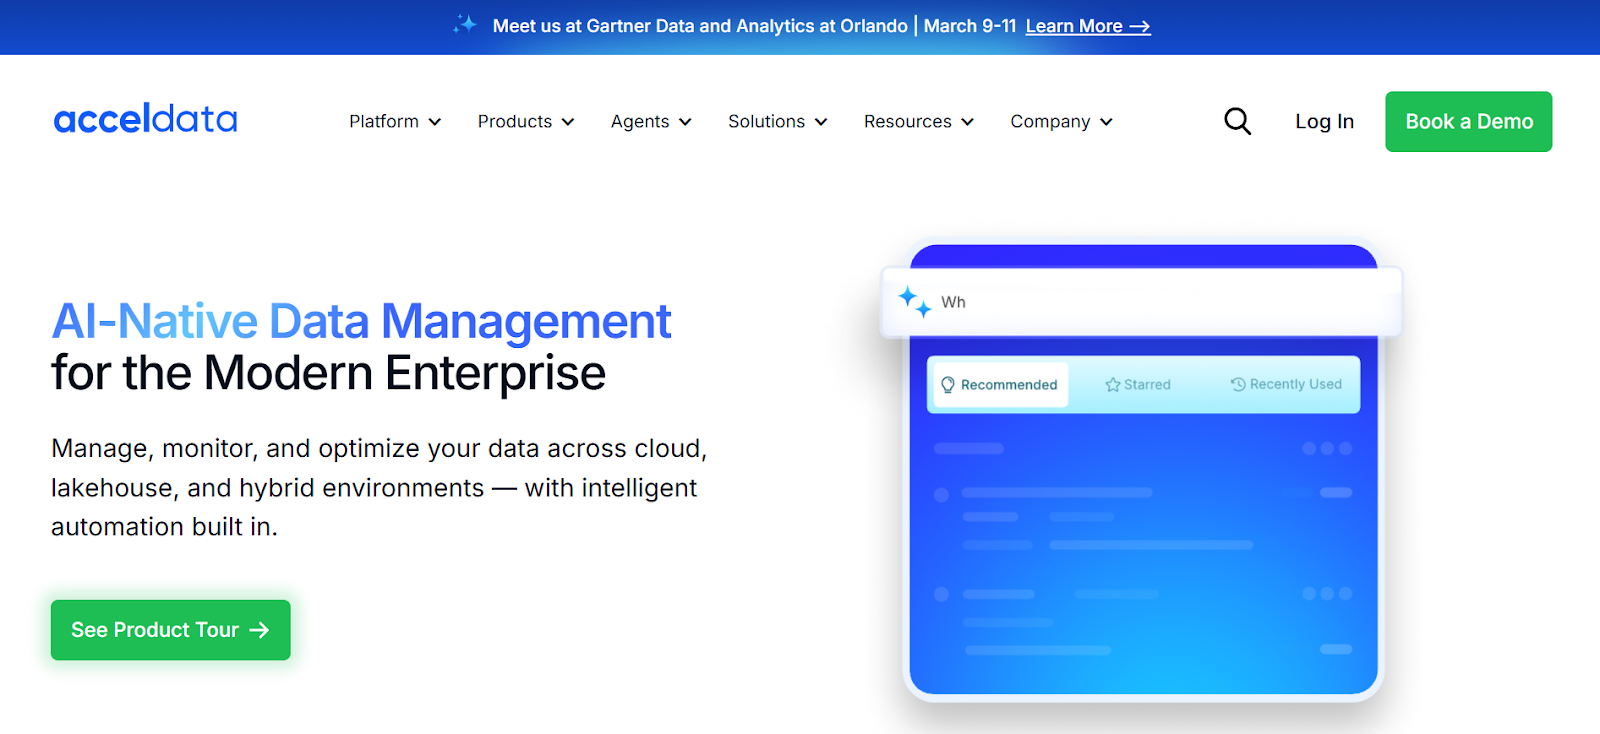The width and height of the screenshot is (1600, 734).
Task: Click the arrow next to Learn More
Action: [x=1140, y=26]
